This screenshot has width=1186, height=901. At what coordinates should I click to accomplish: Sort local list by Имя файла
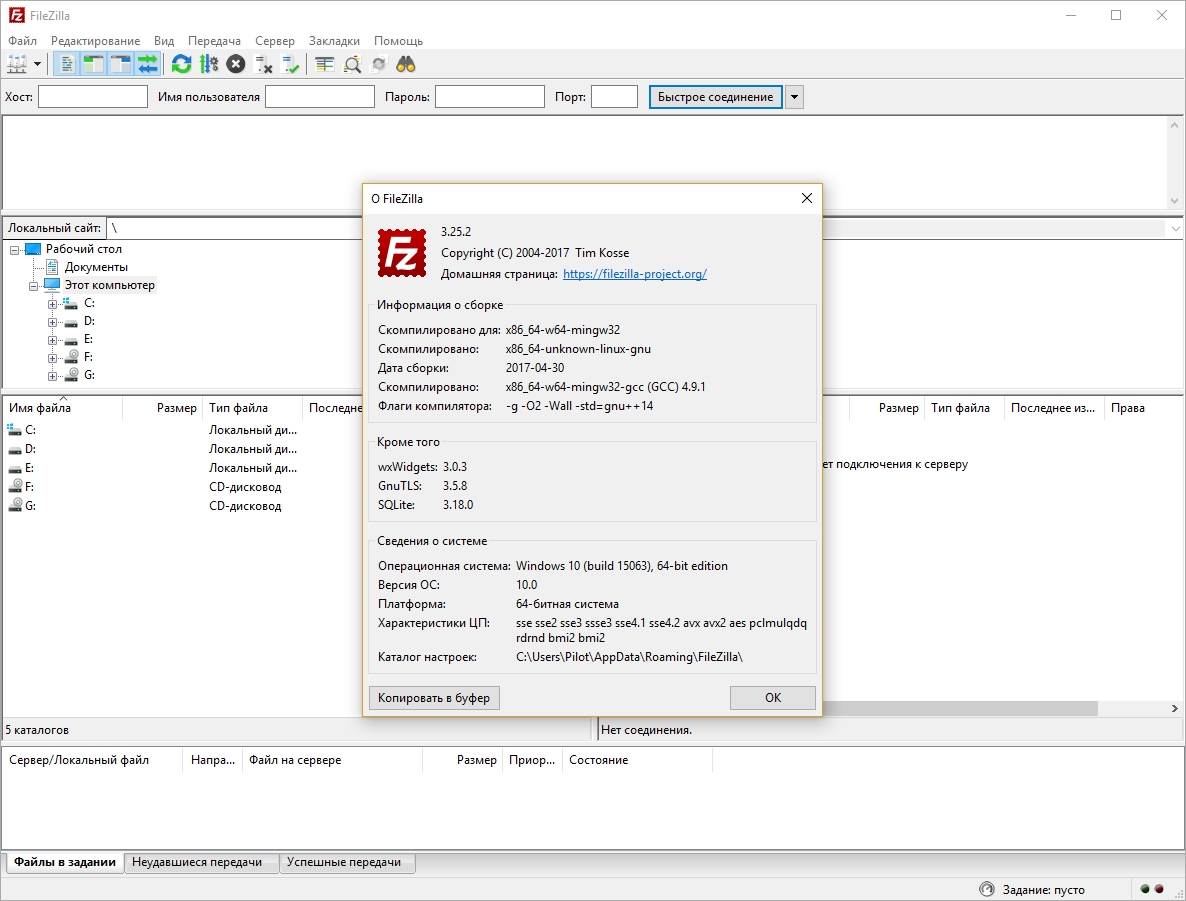pos(63,408)
